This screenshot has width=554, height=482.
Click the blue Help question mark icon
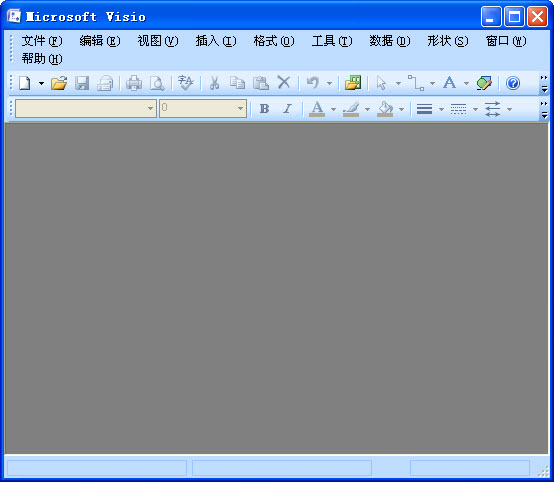(x=513, y=83)
